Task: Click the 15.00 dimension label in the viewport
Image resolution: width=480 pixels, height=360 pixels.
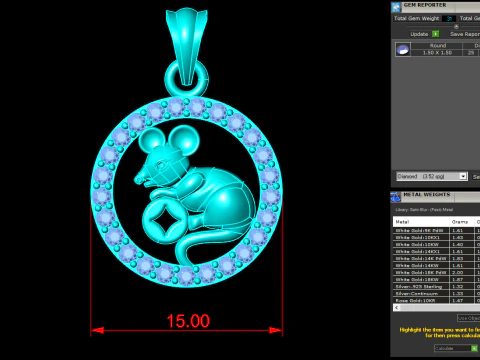Action: pyautogui.click(x=188, y=321)
